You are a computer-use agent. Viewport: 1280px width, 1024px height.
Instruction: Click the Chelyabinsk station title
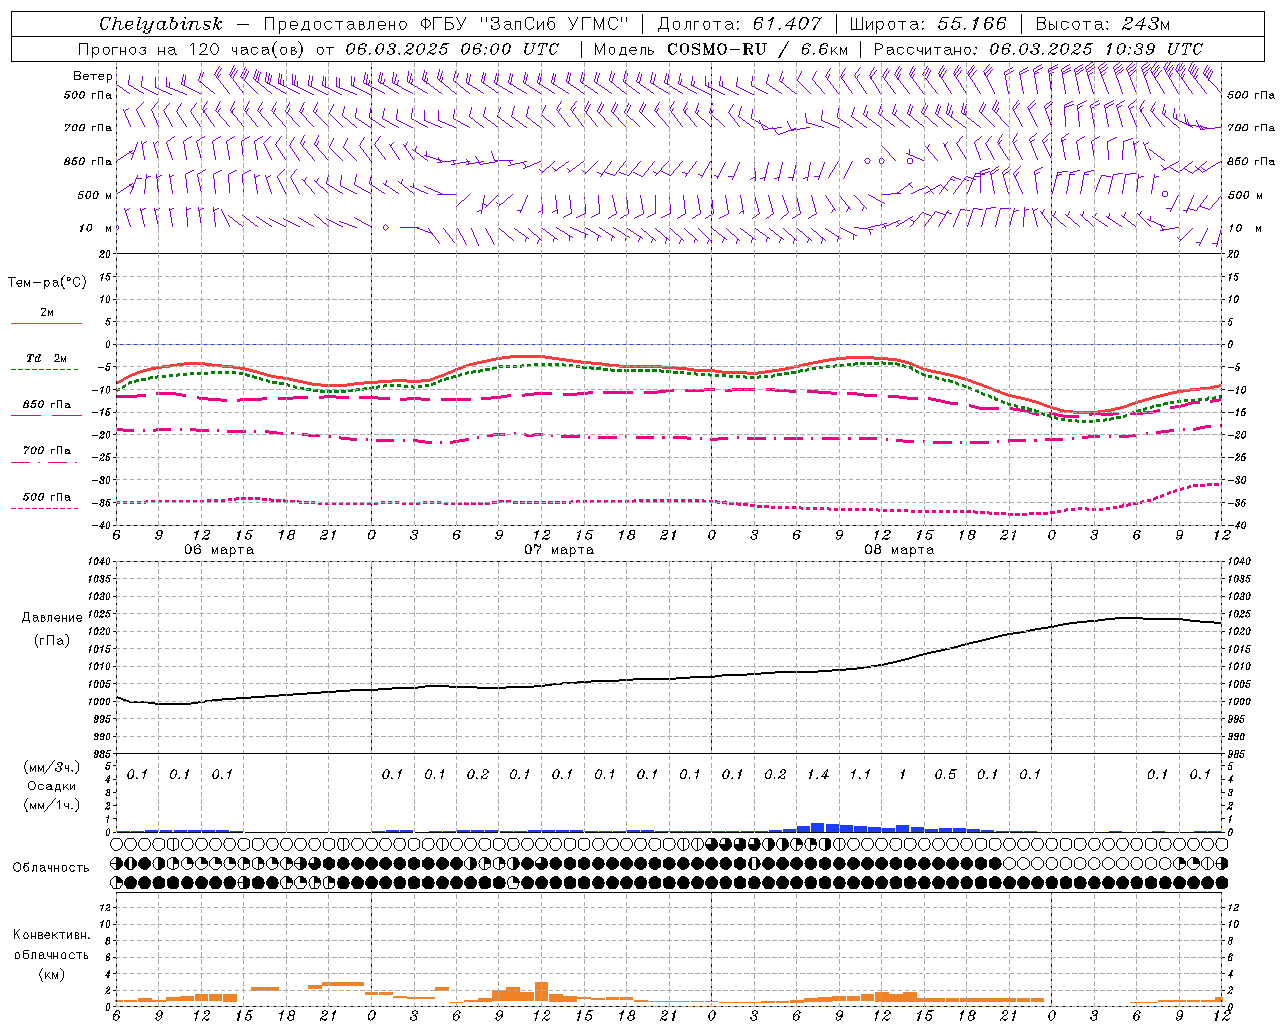(161, 24)
